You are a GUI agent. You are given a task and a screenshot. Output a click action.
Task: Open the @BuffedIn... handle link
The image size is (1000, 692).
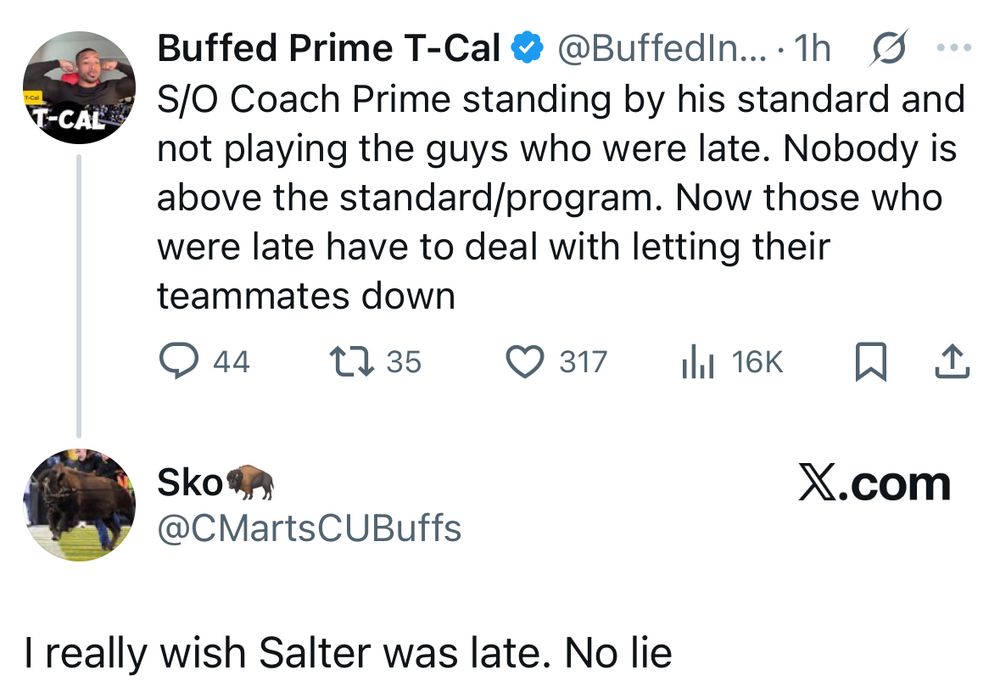pos(657,48)
